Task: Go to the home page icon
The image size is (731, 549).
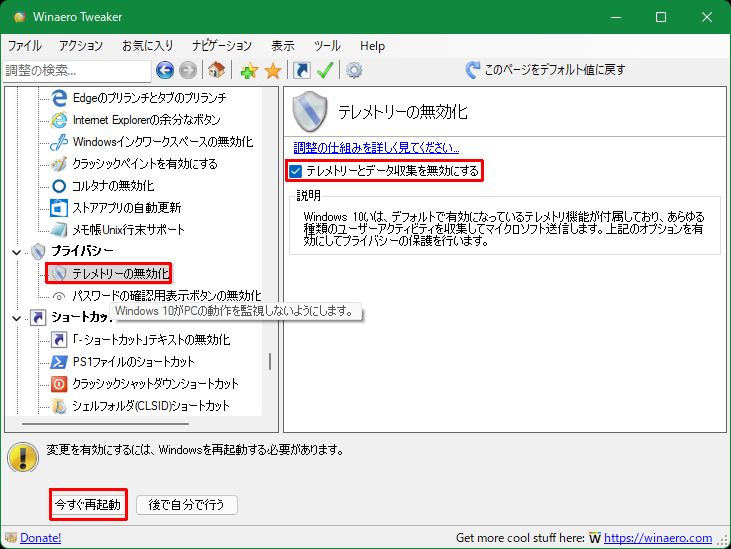Action: pyautogui.click(x=217, y=70)
